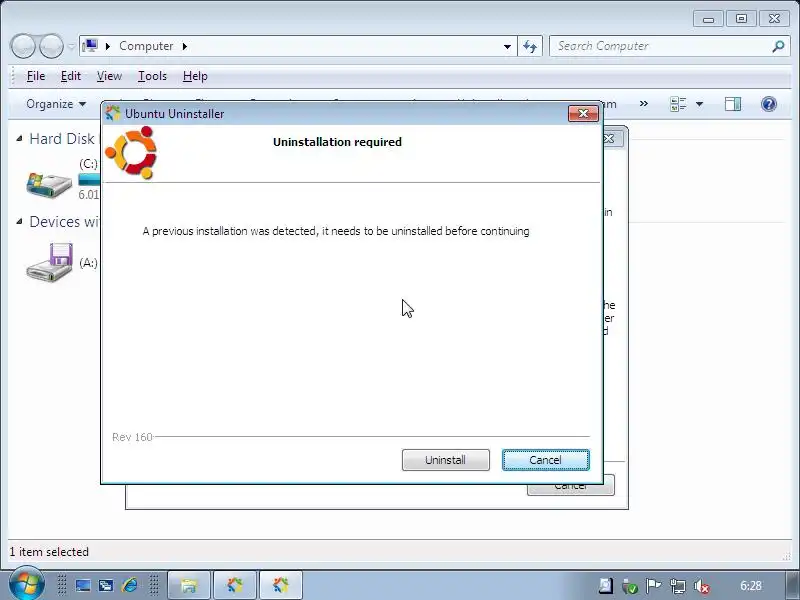The width and height of the screenshot is (800, 600).
Task: Click Ubuntu Uninstaller title bar icon
Action: [x=112, y=113]
